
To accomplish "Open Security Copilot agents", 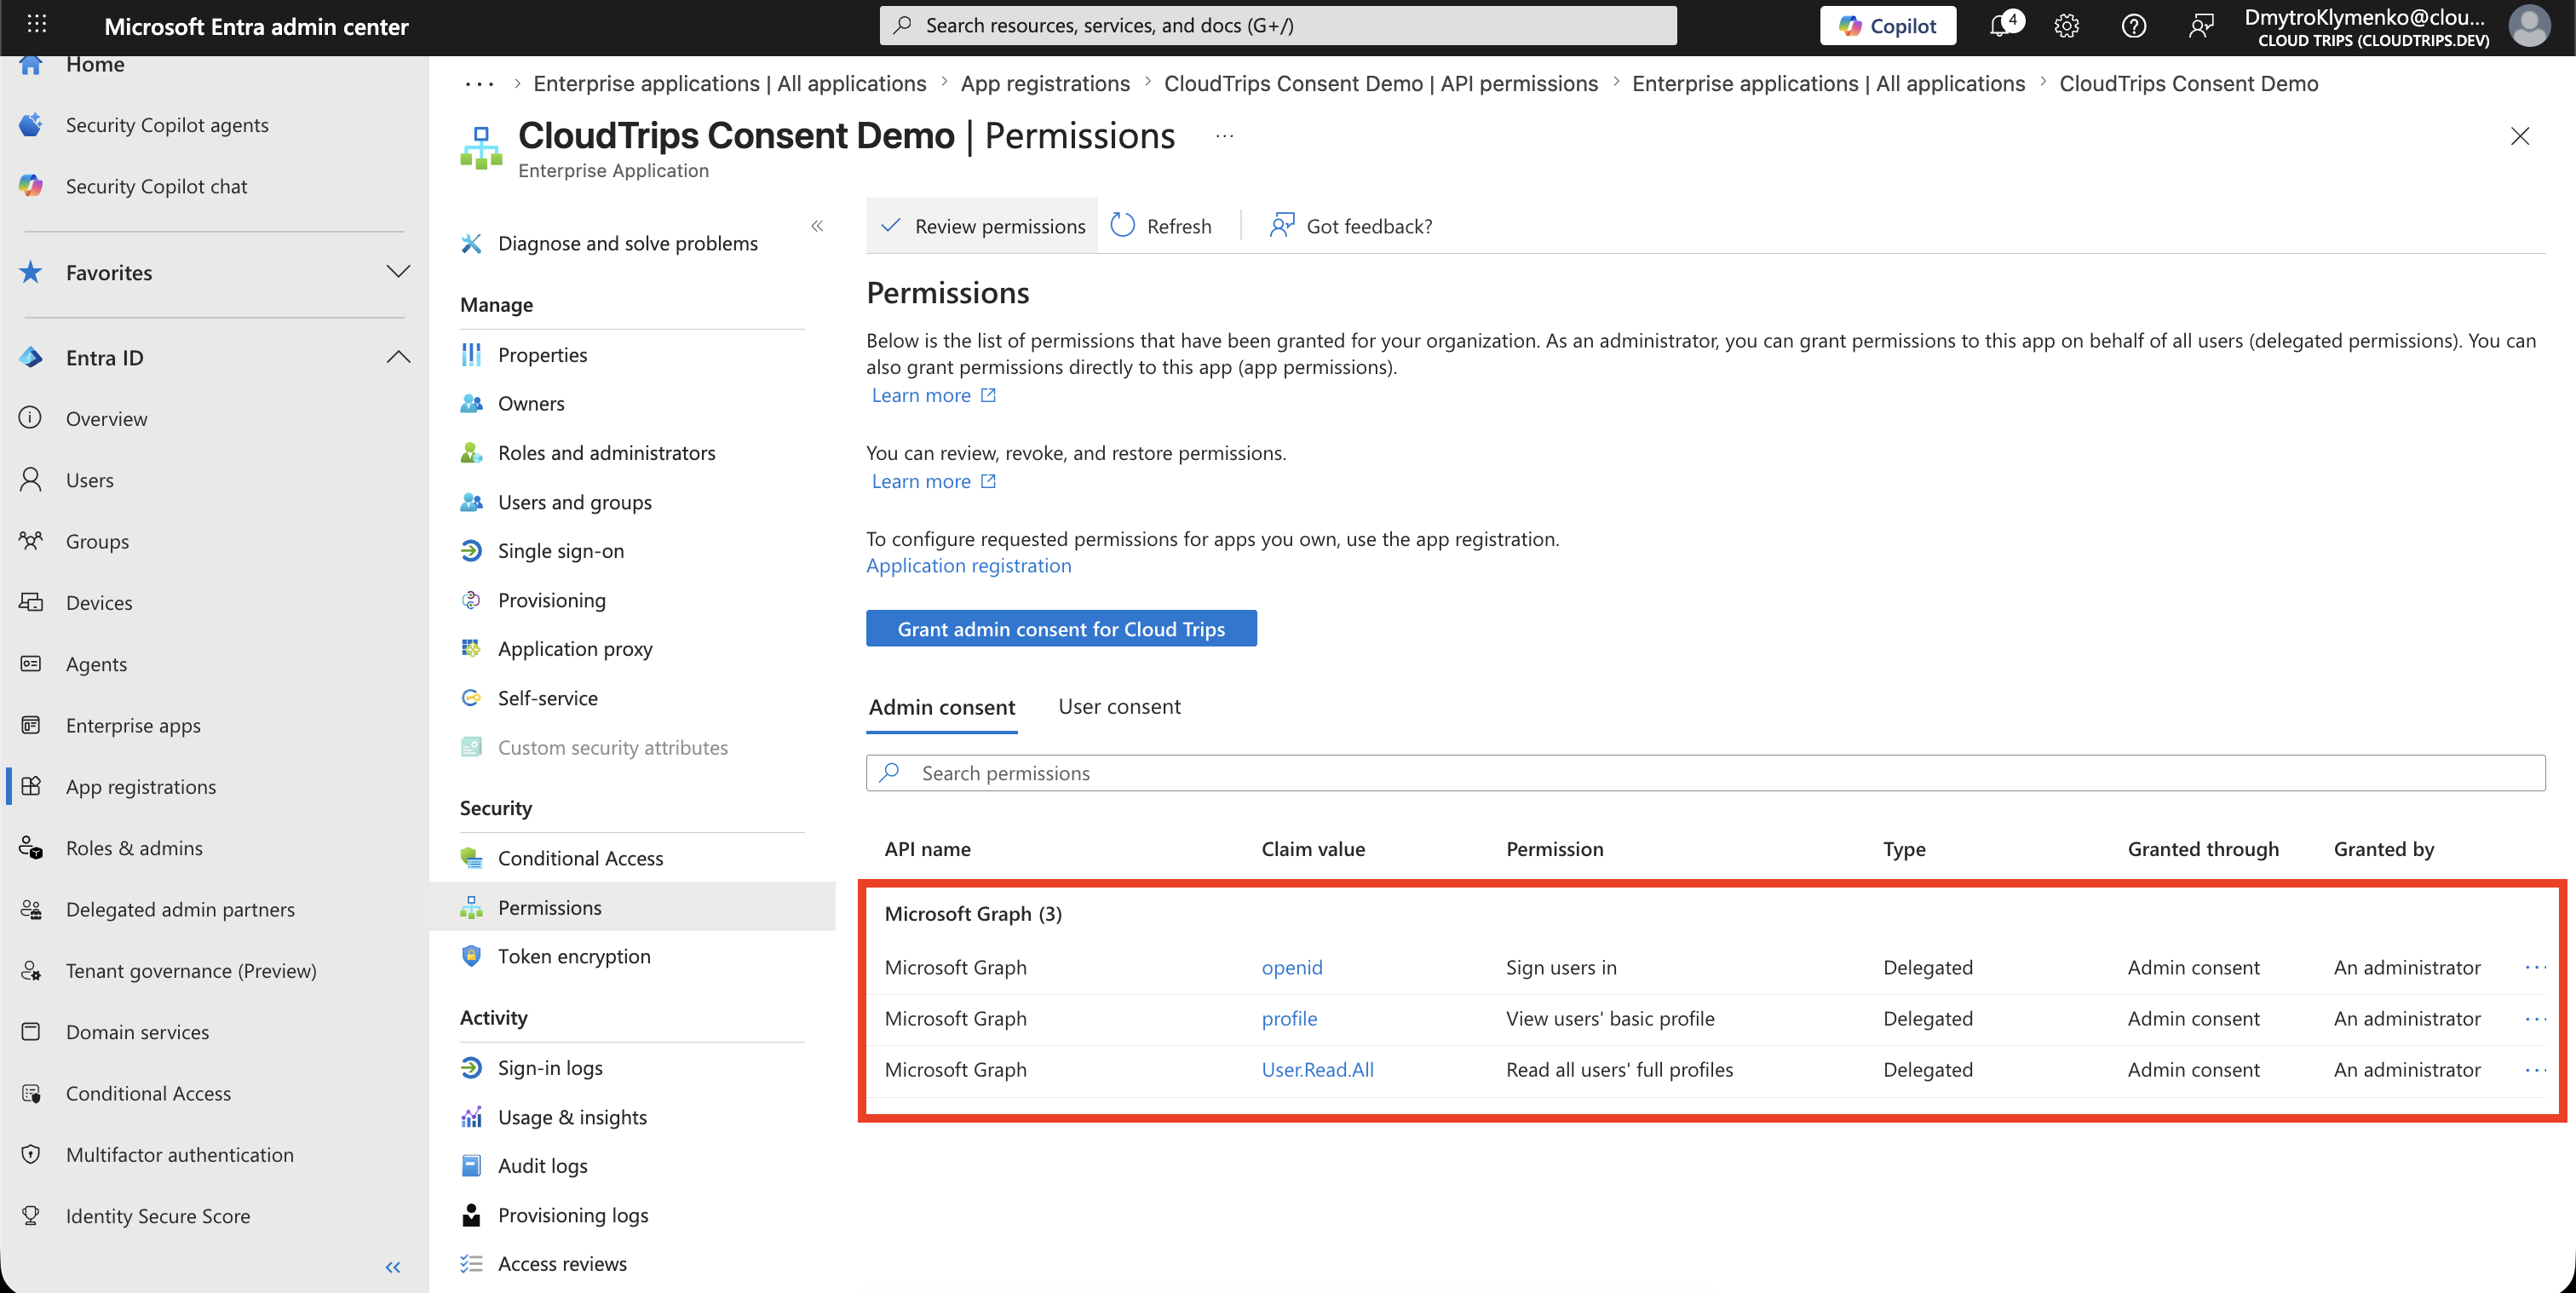I will [167, 125].
